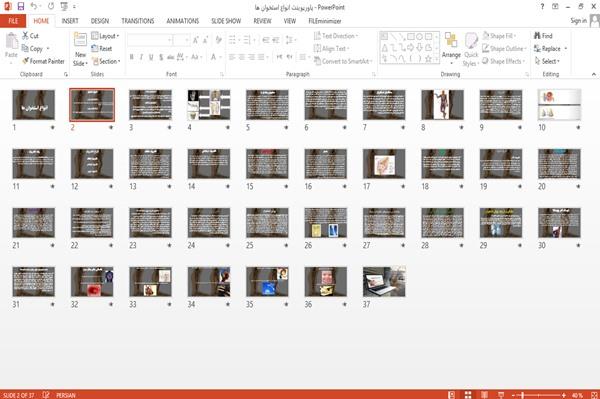
Task: Select slide 37 laptop thumbnail
Action: [384, 282]
